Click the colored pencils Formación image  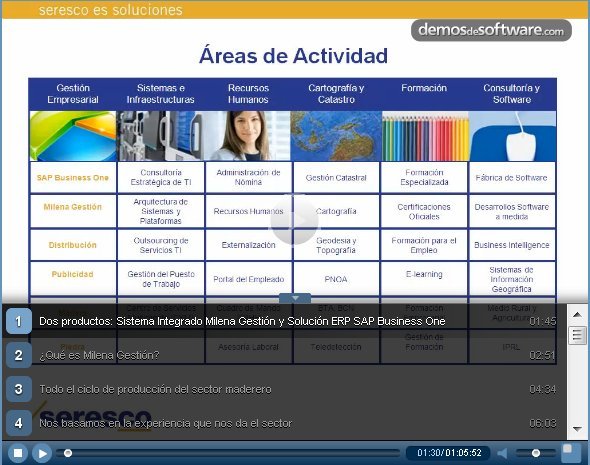coord(425,136)
